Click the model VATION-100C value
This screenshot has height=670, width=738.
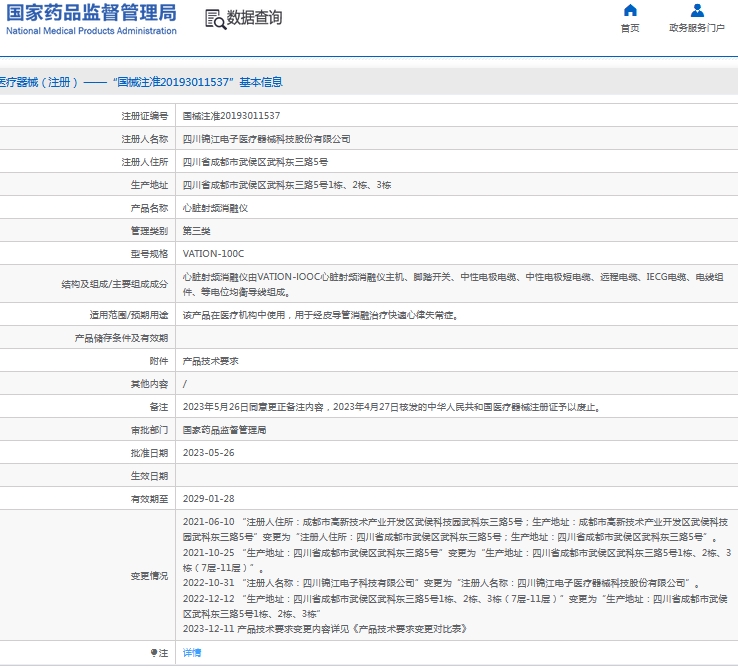(x=213, y=254)
